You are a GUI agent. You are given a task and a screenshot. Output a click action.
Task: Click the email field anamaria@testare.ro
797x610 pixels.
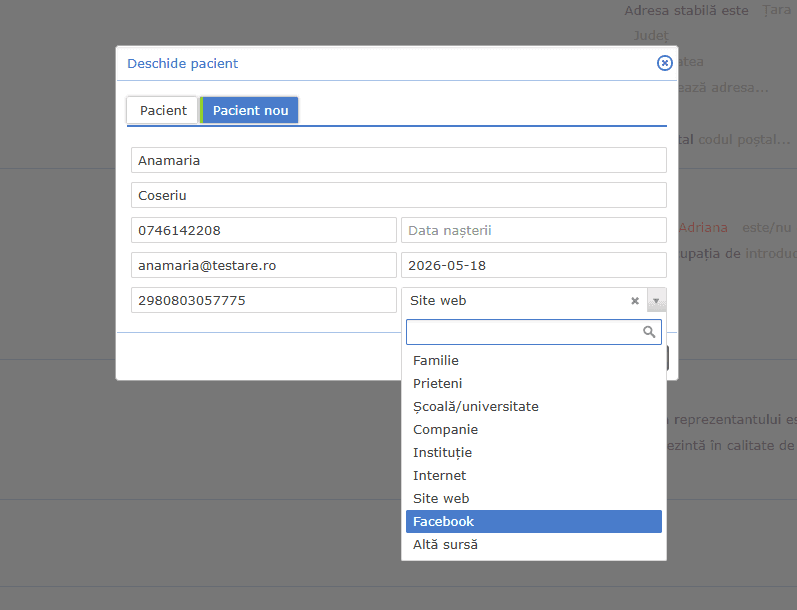click(264, 265)
